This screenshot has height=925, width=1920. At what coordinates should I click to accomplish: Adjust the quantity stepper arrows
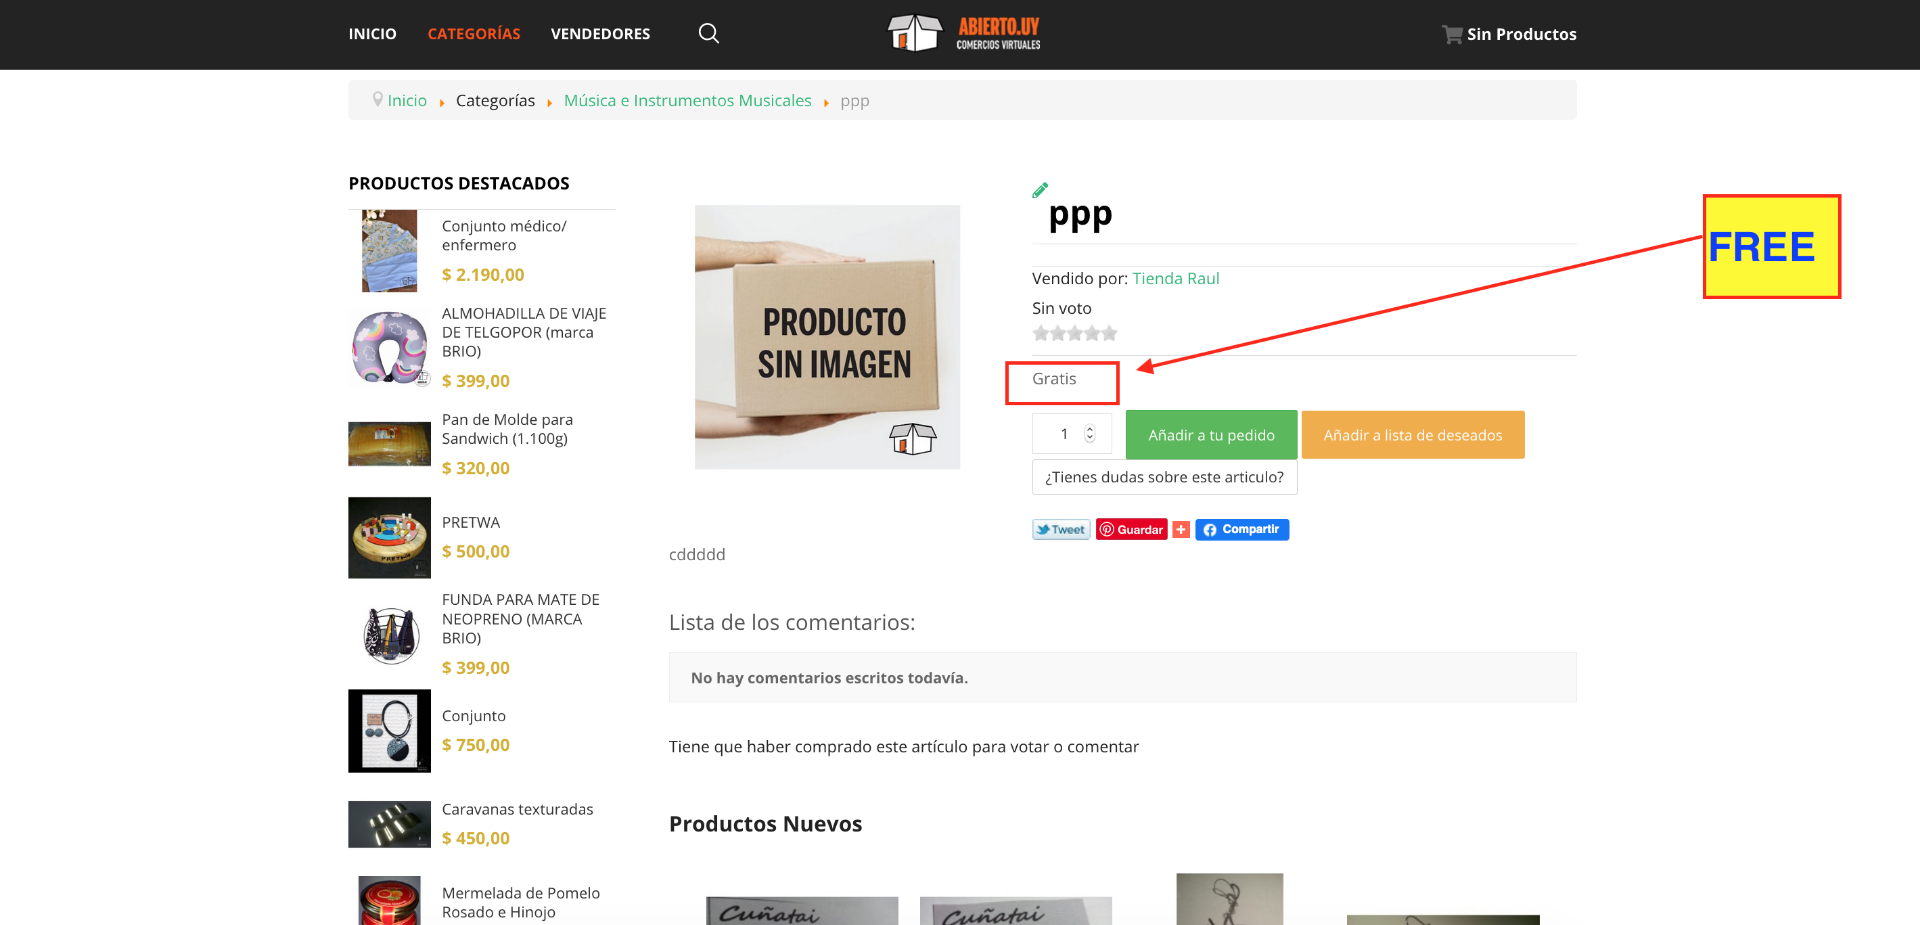(x=1090, y=434)
